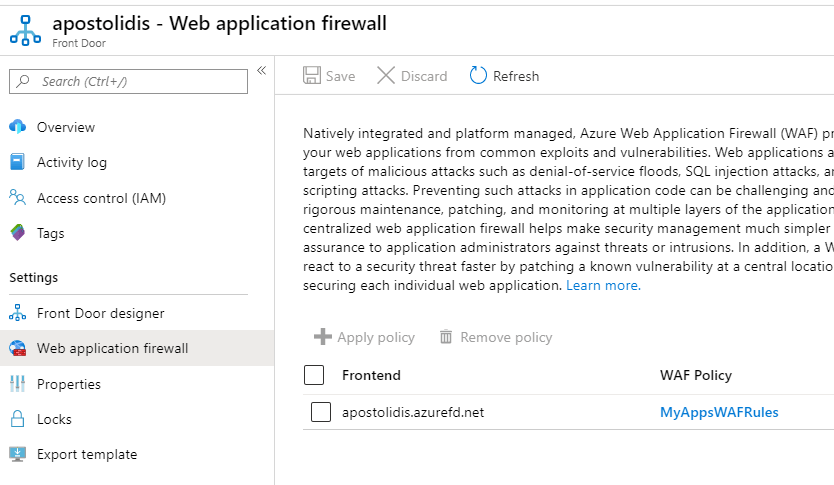Open Locks settings page
834x485 pixels.
pos(54,419)
